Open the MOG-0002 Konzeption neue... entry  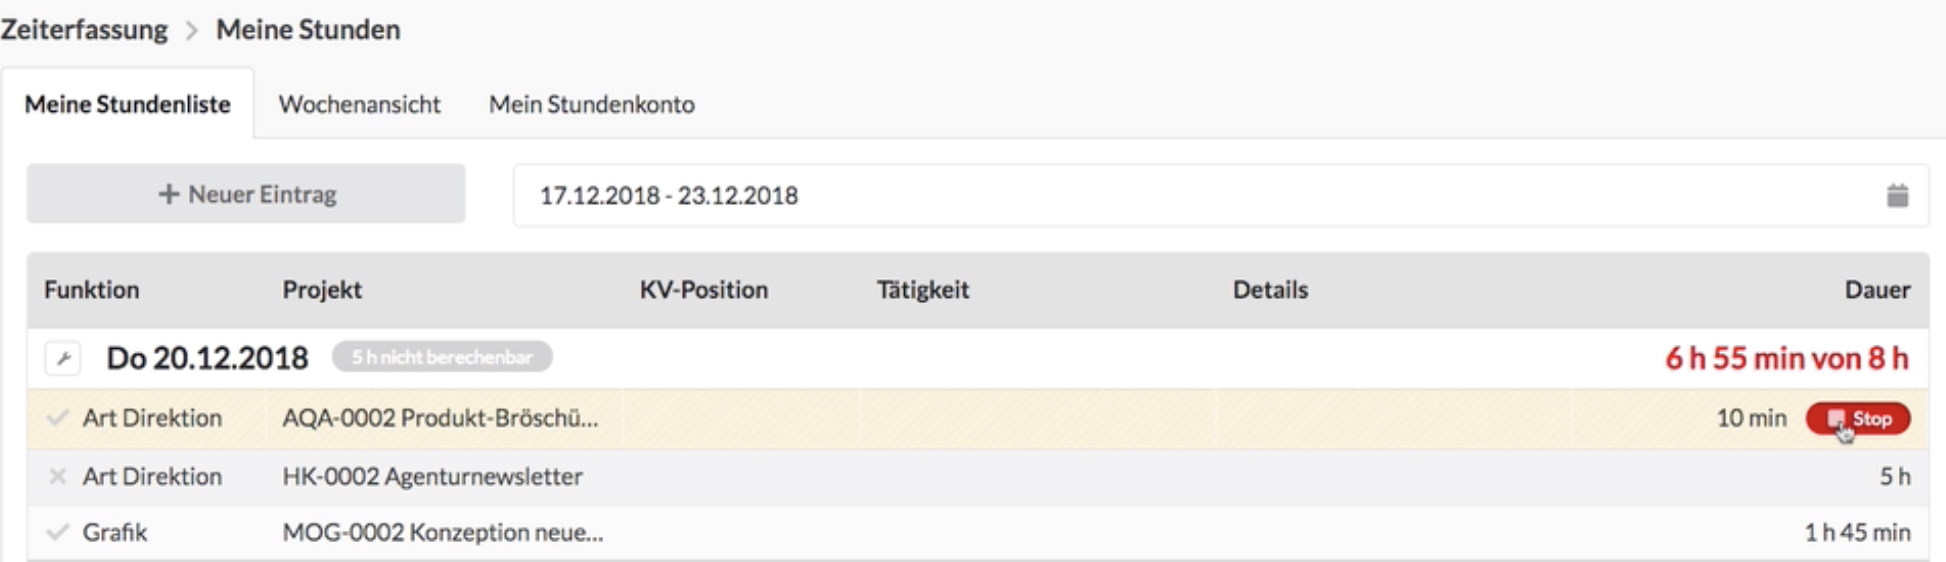click(442, 532)
